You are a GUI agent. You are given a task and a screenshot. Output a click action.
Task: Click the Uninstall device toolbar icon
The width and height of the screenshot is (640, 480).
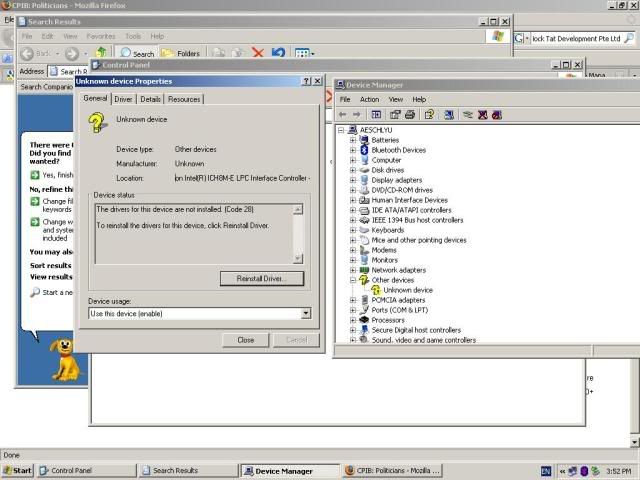coord(482,115)
